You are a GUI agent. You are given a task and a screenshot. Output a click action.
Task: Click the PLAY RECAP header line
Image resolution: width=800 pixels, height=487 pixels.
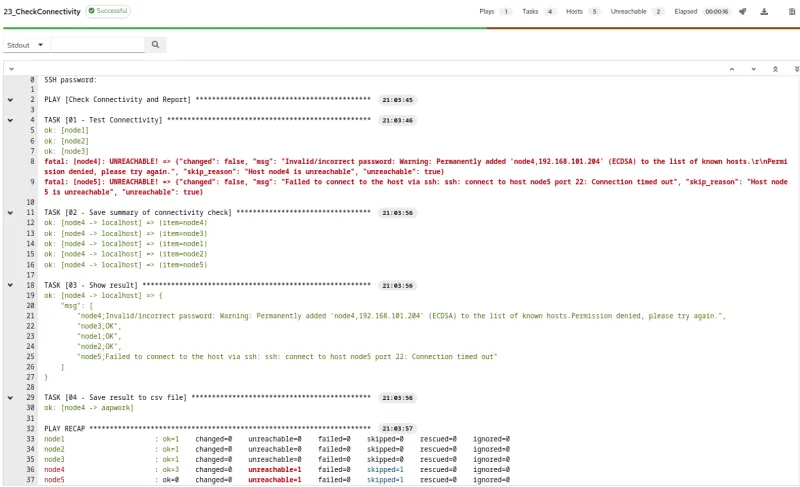tap(207, 428)
